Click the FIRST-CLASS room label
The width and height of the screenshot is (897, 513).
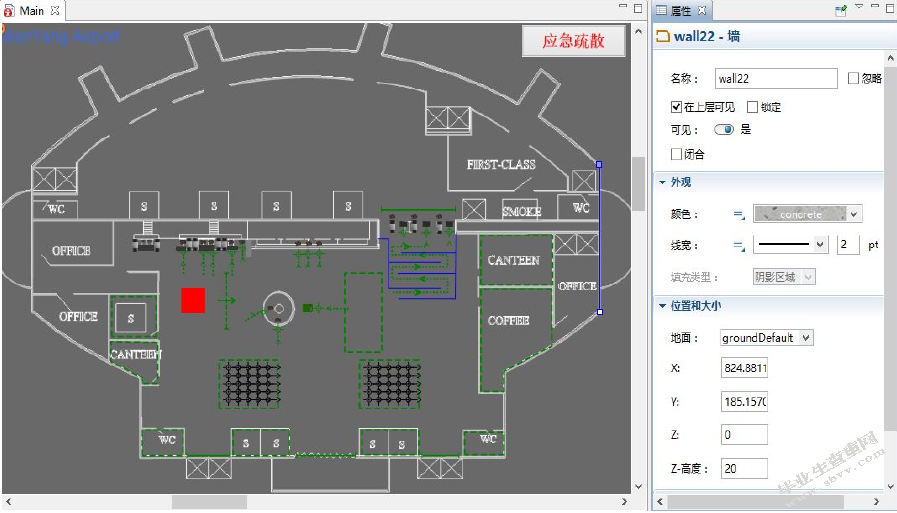point(501,165)
